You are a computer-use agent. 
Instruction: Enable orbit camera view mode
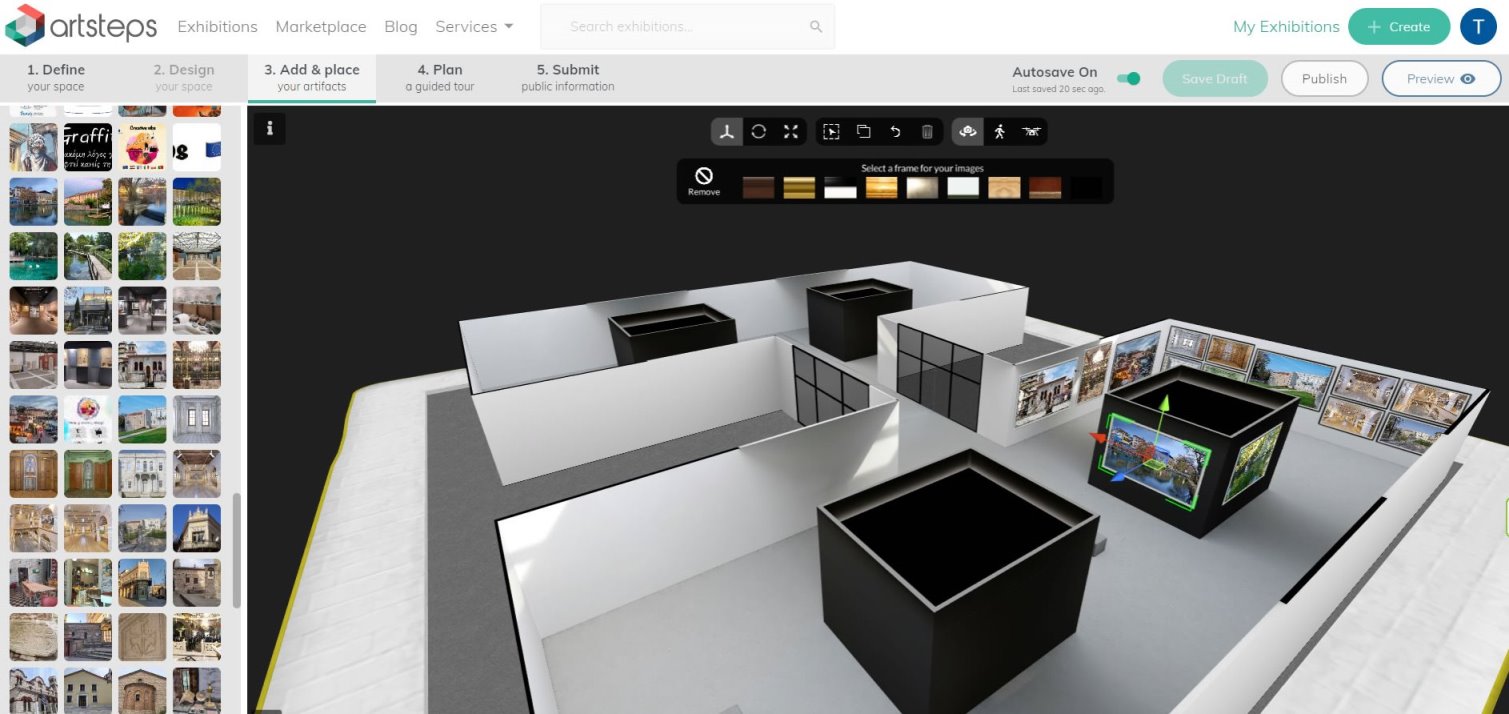967,132
